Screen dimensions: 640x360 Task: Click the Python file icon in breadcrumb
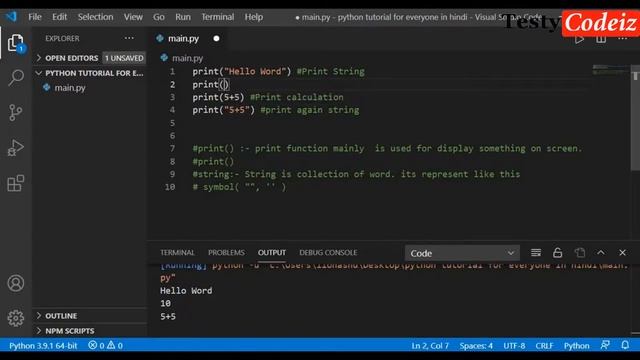click(x=164, y=58)
